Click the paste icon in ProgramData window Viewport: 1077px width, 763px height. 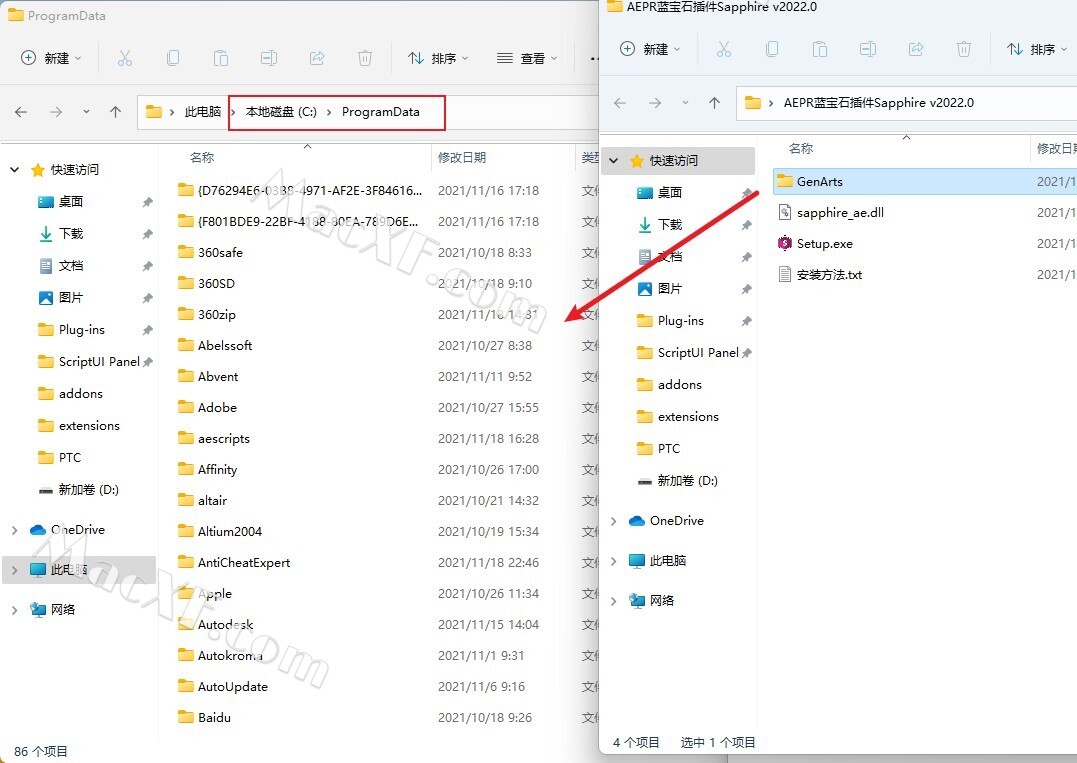point(220,58)
